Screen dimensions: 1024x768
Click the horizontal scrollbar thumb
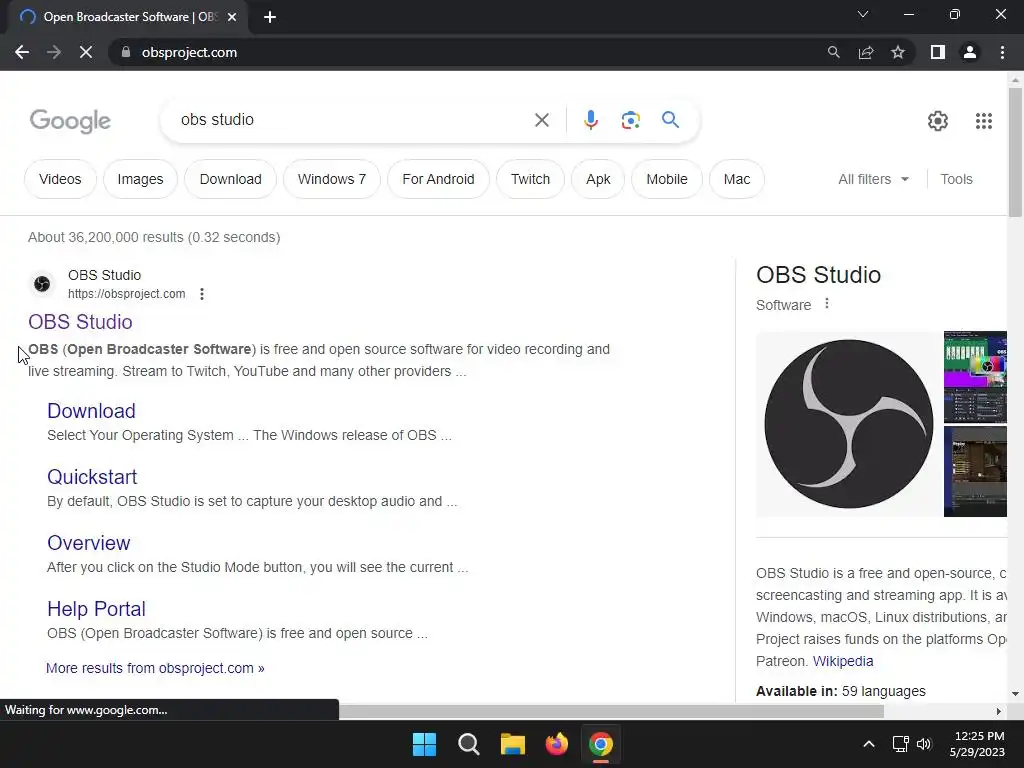coord(611,711)
